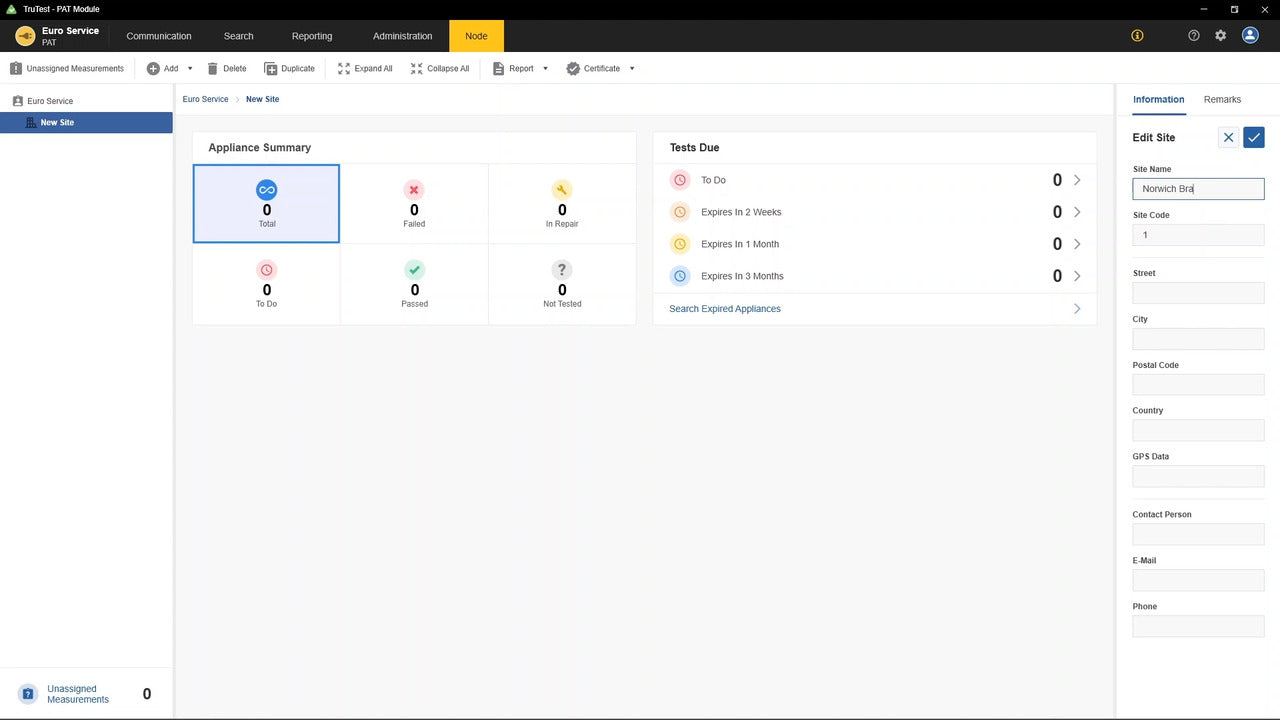Click the Unassigned Measurements toolbar icon

[16, 69]
